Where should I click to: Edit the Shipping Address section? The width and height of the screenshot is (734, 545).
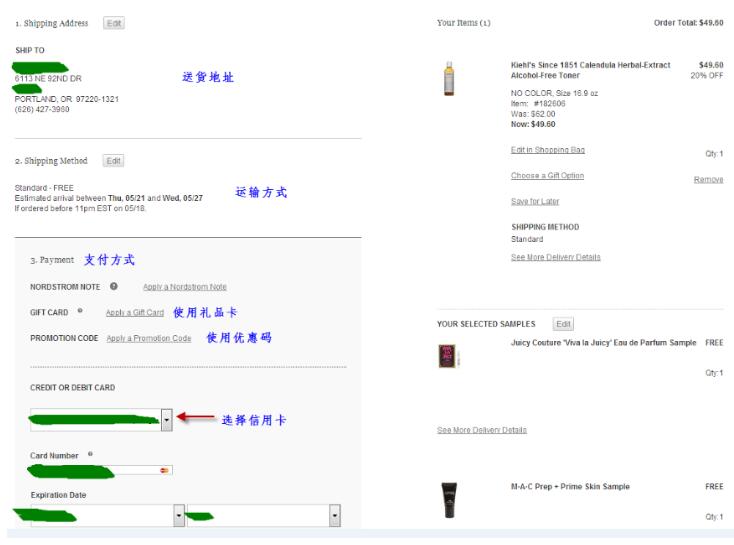(114, 23)
